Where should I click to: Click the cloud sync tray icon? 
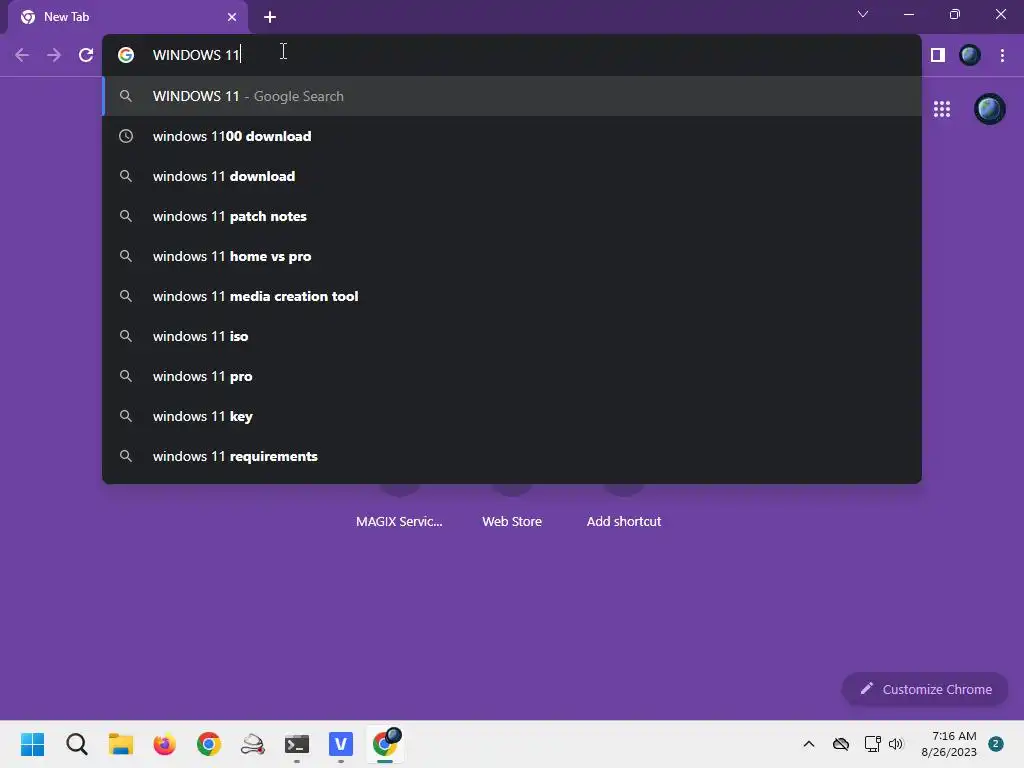pos(840,744)
